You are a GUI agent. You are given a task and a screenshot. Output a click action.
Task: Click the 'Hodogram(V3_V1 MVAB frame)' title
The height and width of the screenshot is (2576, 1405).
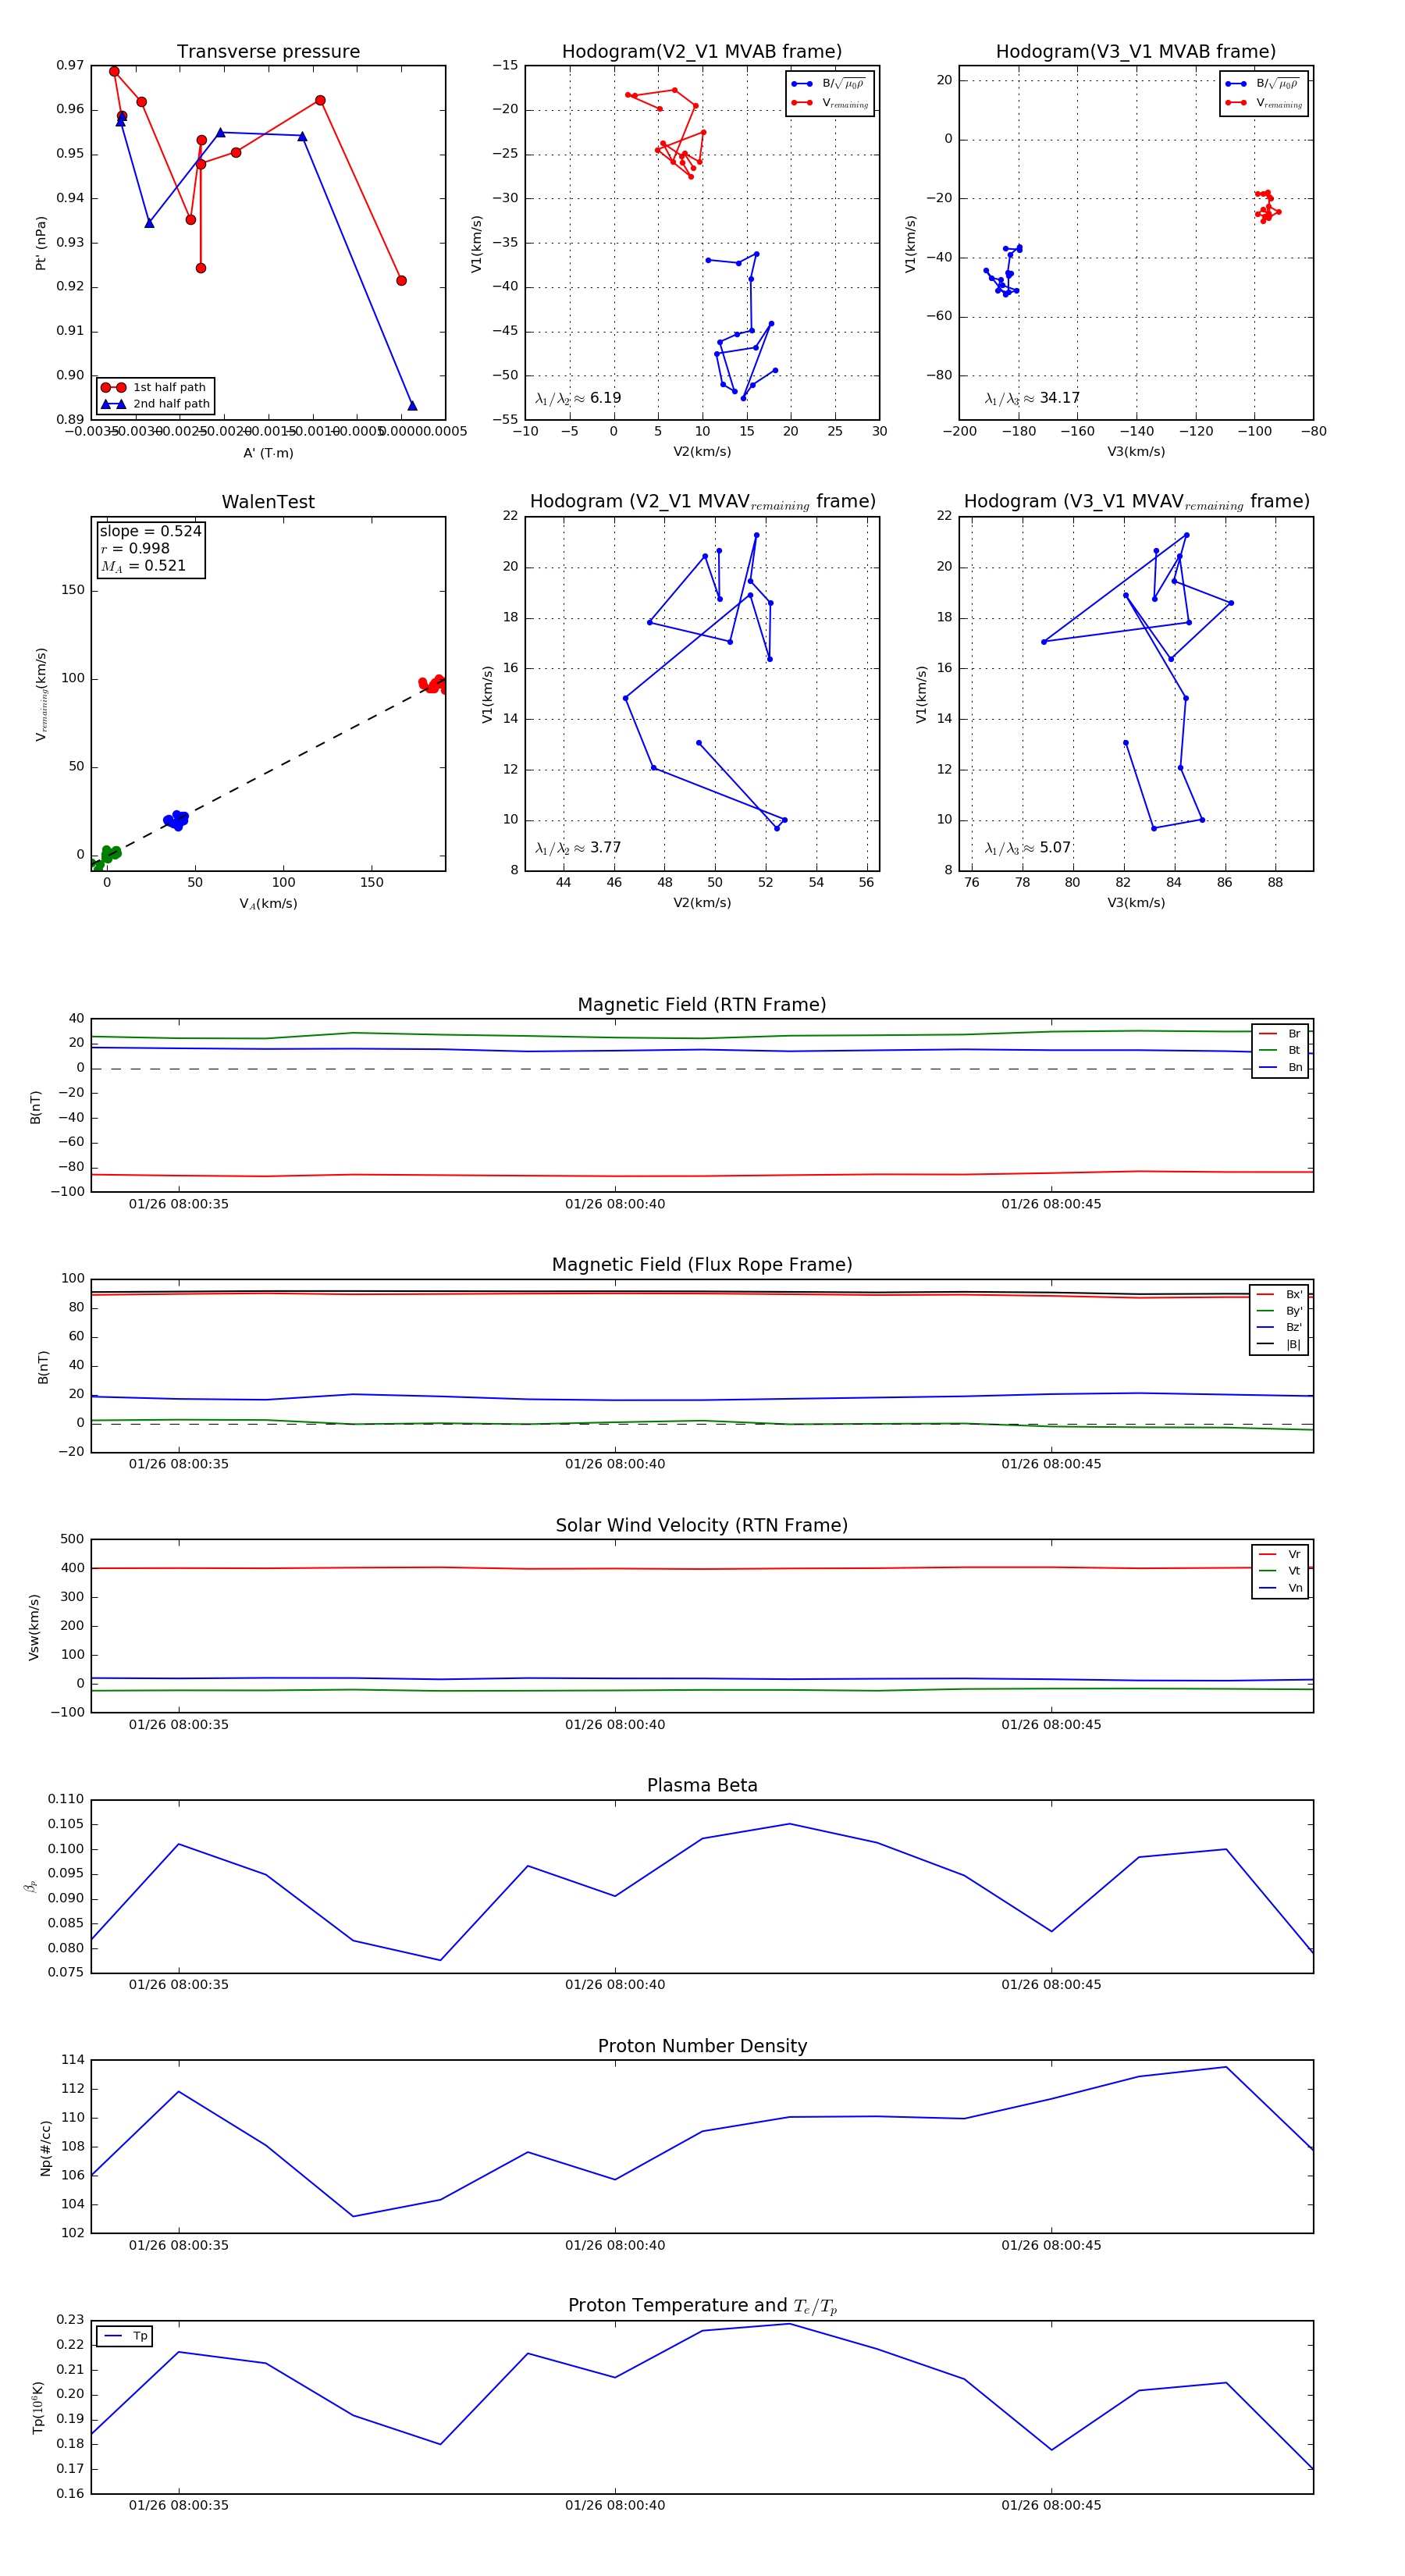pos(1135,51)
